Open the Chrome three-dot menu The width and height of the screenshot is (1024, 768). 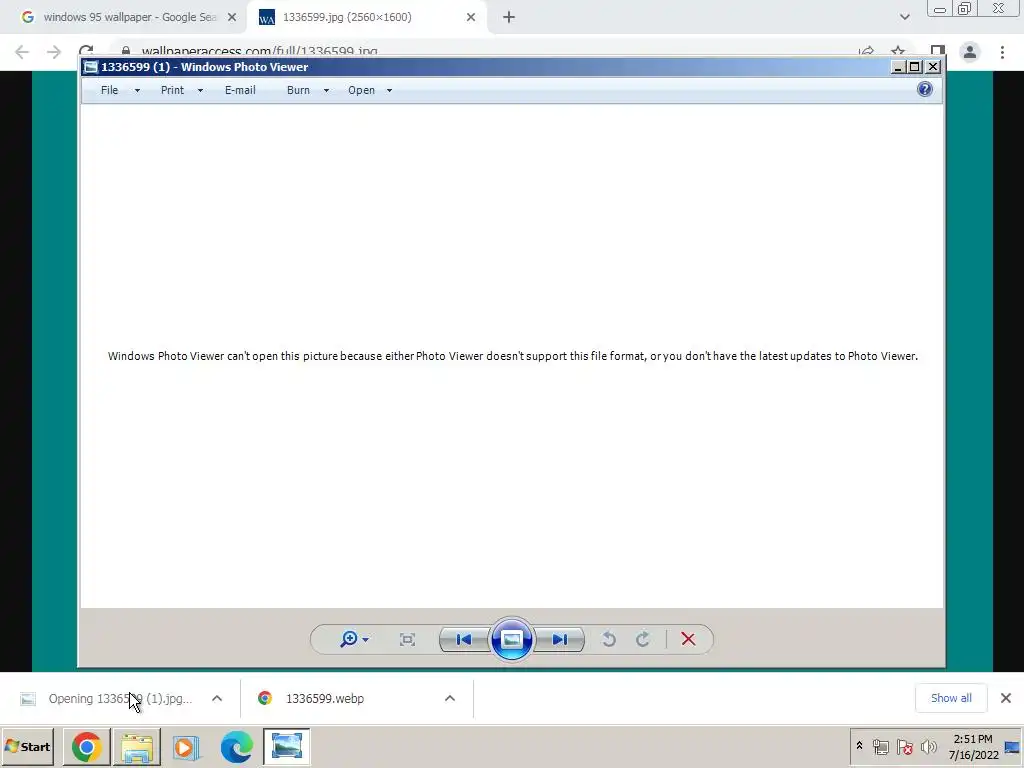(1002, 52)
